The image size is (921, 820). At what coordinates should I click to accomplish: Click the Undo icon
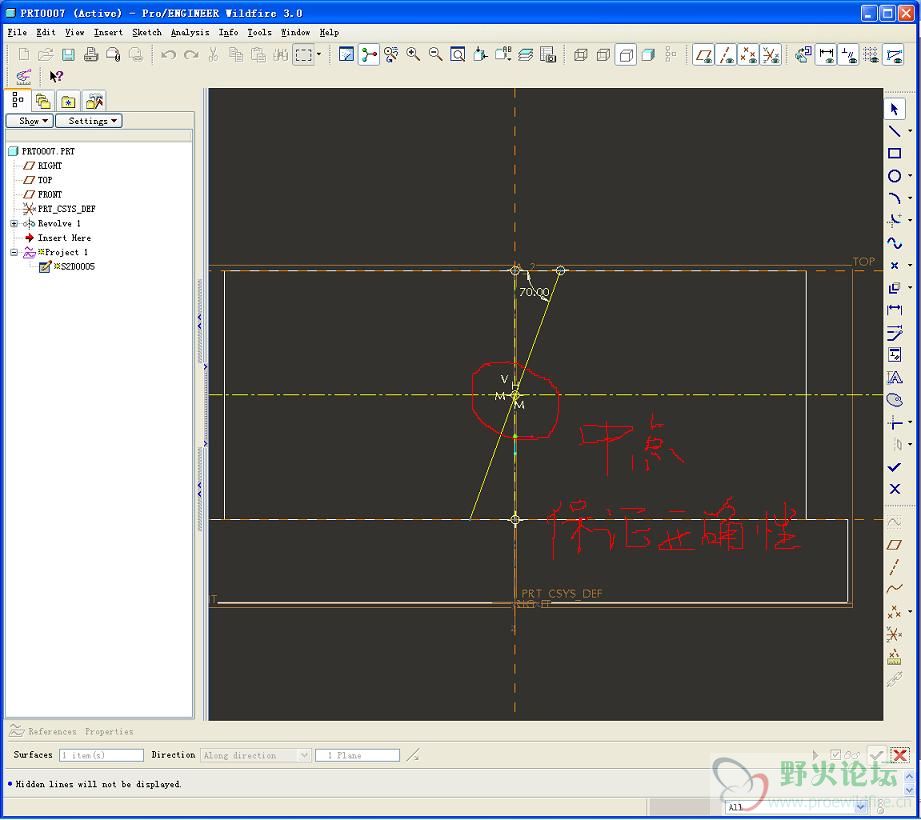(x=169, y=55)
